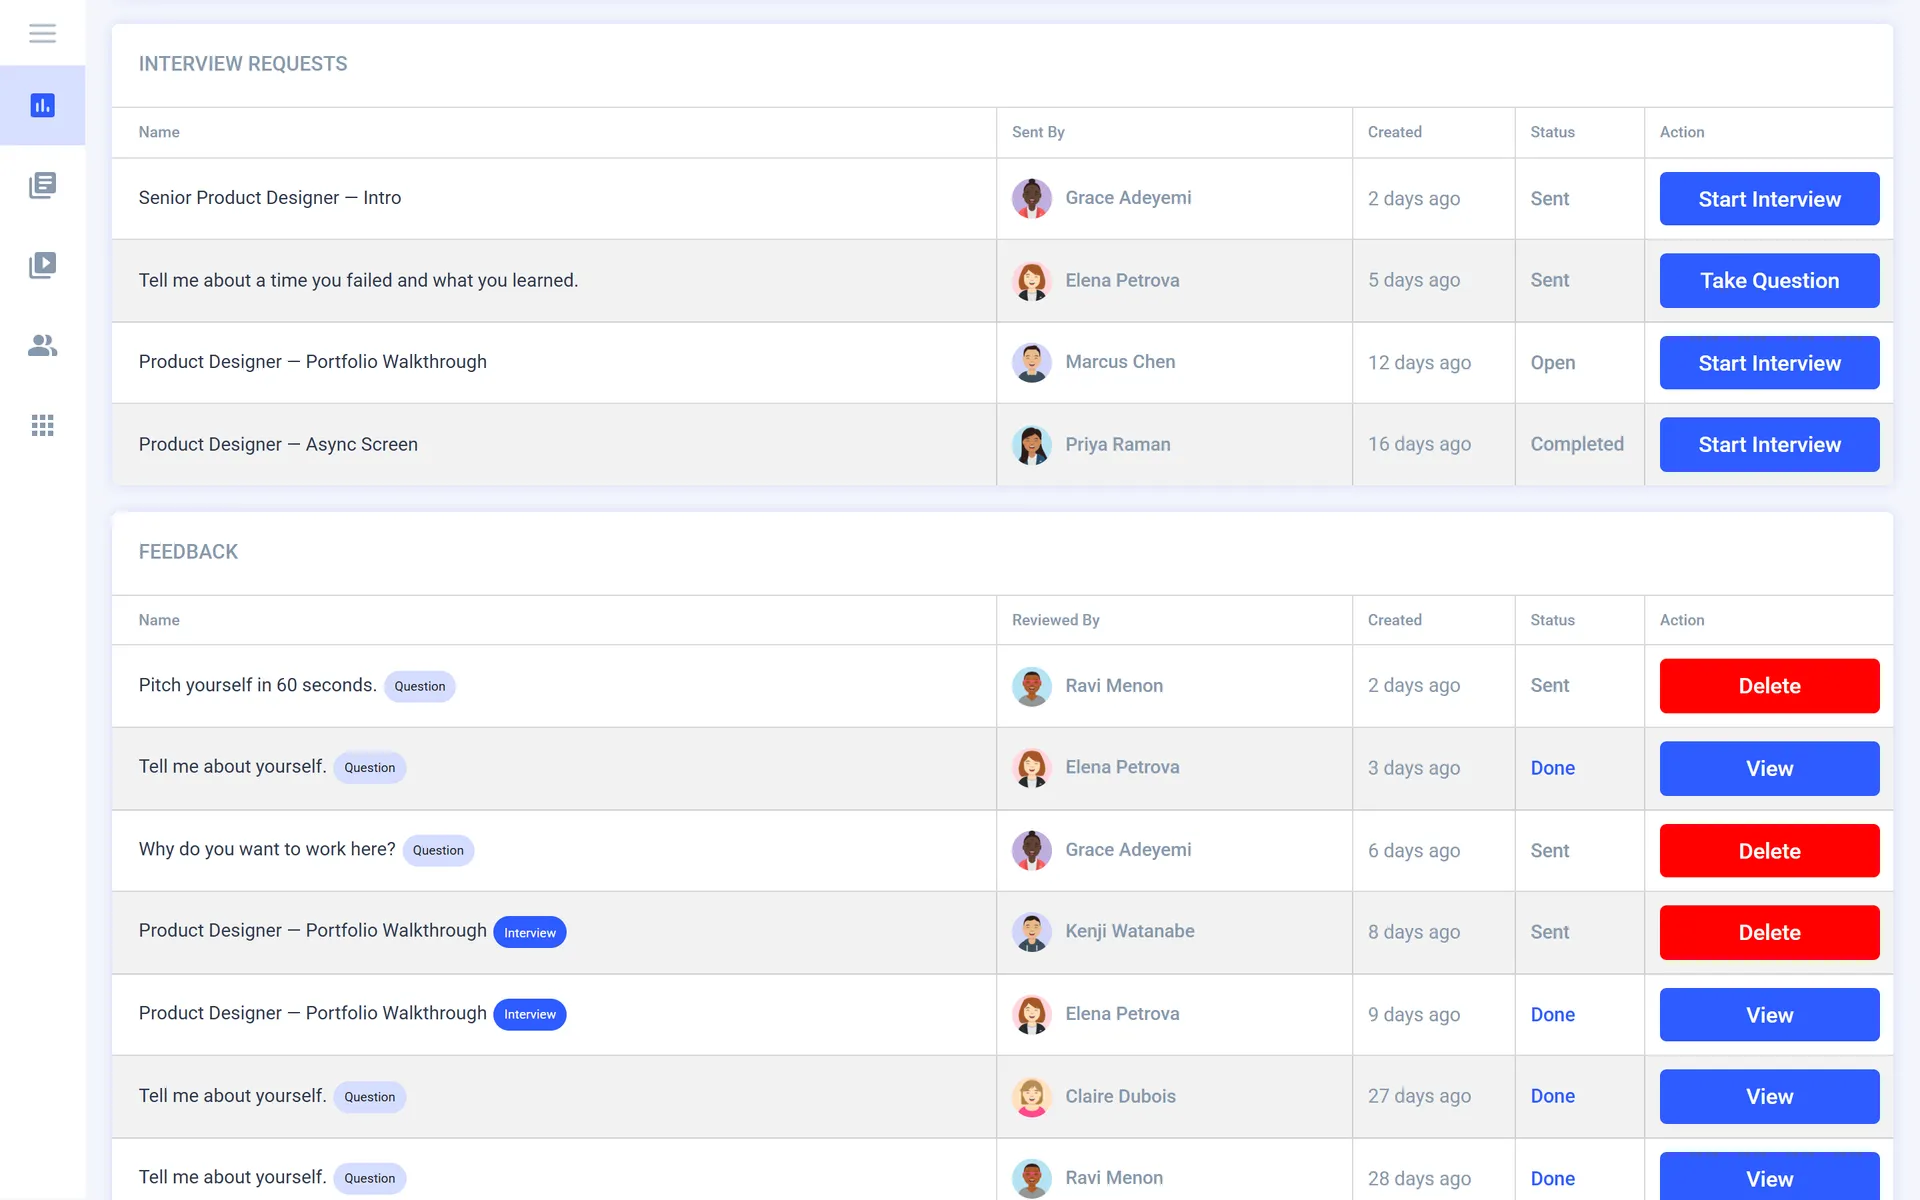The width and height of the screenshot is (1920, 1200).
Task: Delete the 'Why do you want to work here?' feedback
Action: coord(1769,851)
